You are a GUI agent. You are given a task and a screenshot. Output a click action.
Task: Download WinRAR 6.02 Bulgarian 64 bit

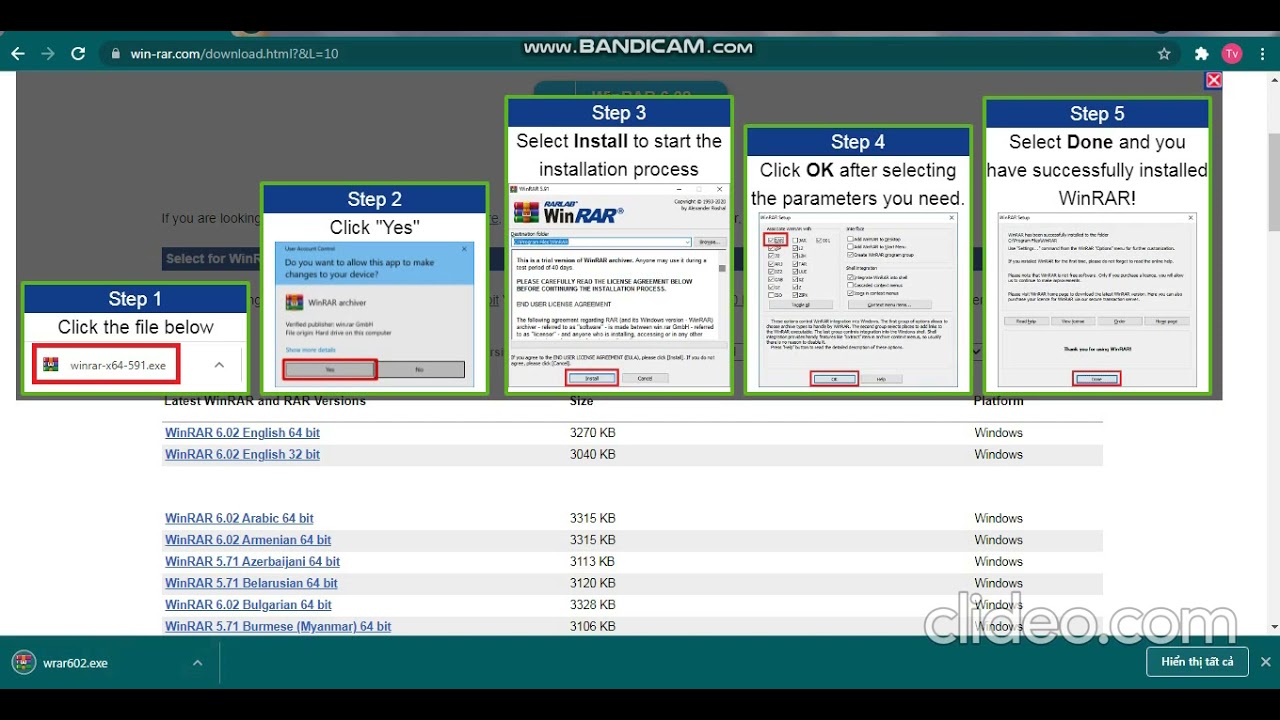[248, 605]
